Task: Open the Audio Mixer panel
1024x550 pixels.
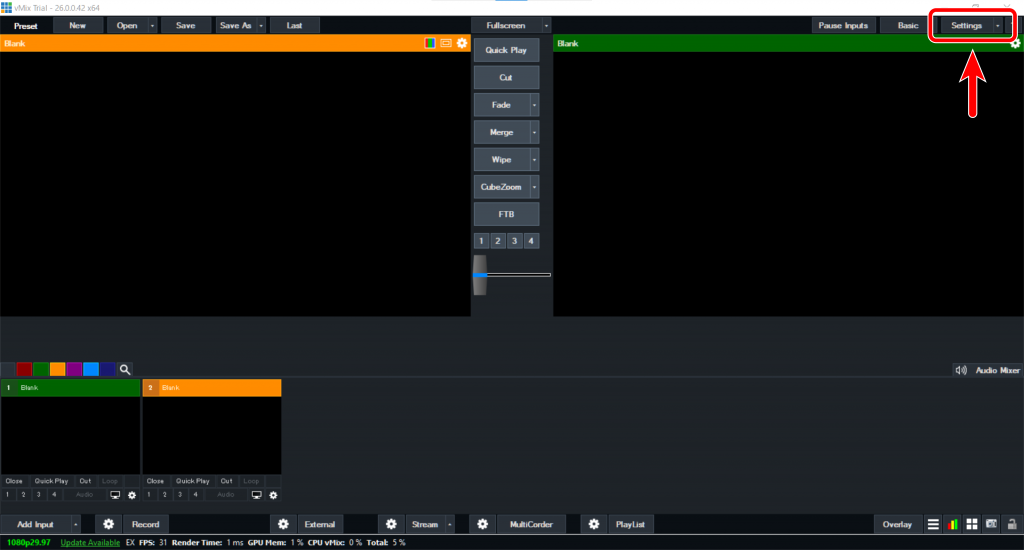Action: click(x=987, y=370)
